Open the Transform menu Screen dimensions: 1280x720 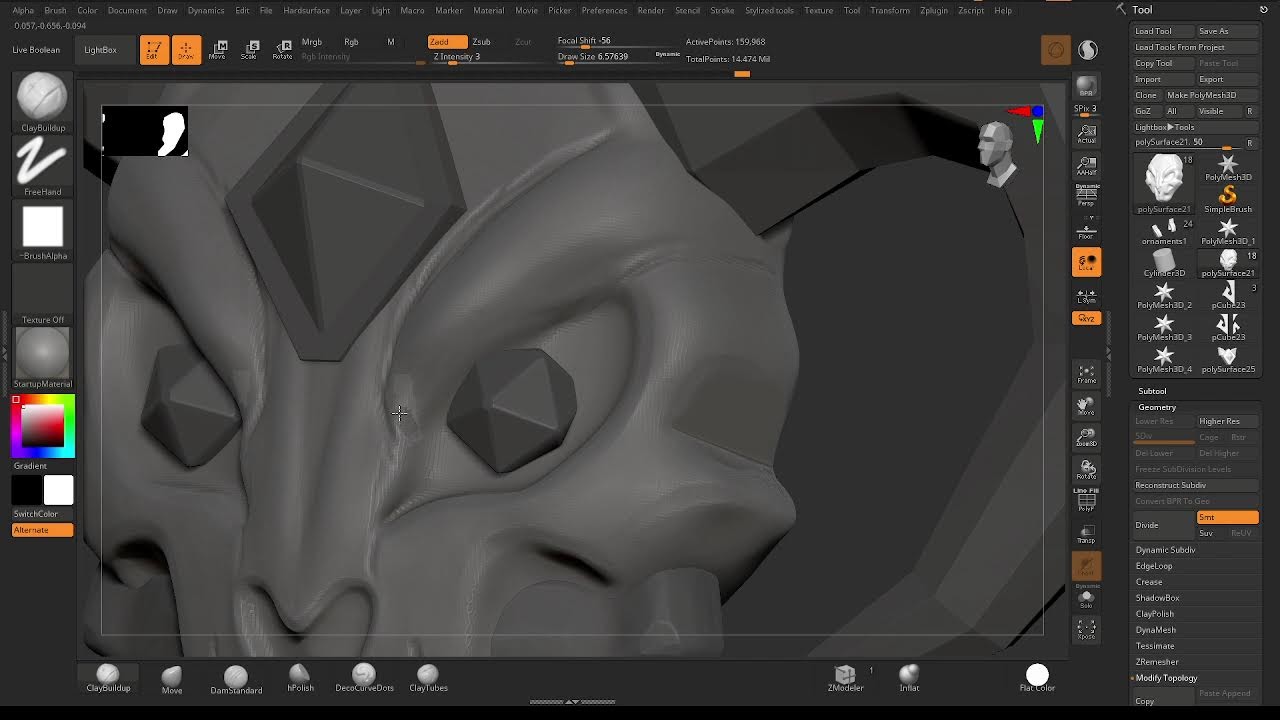click(890, 10)
